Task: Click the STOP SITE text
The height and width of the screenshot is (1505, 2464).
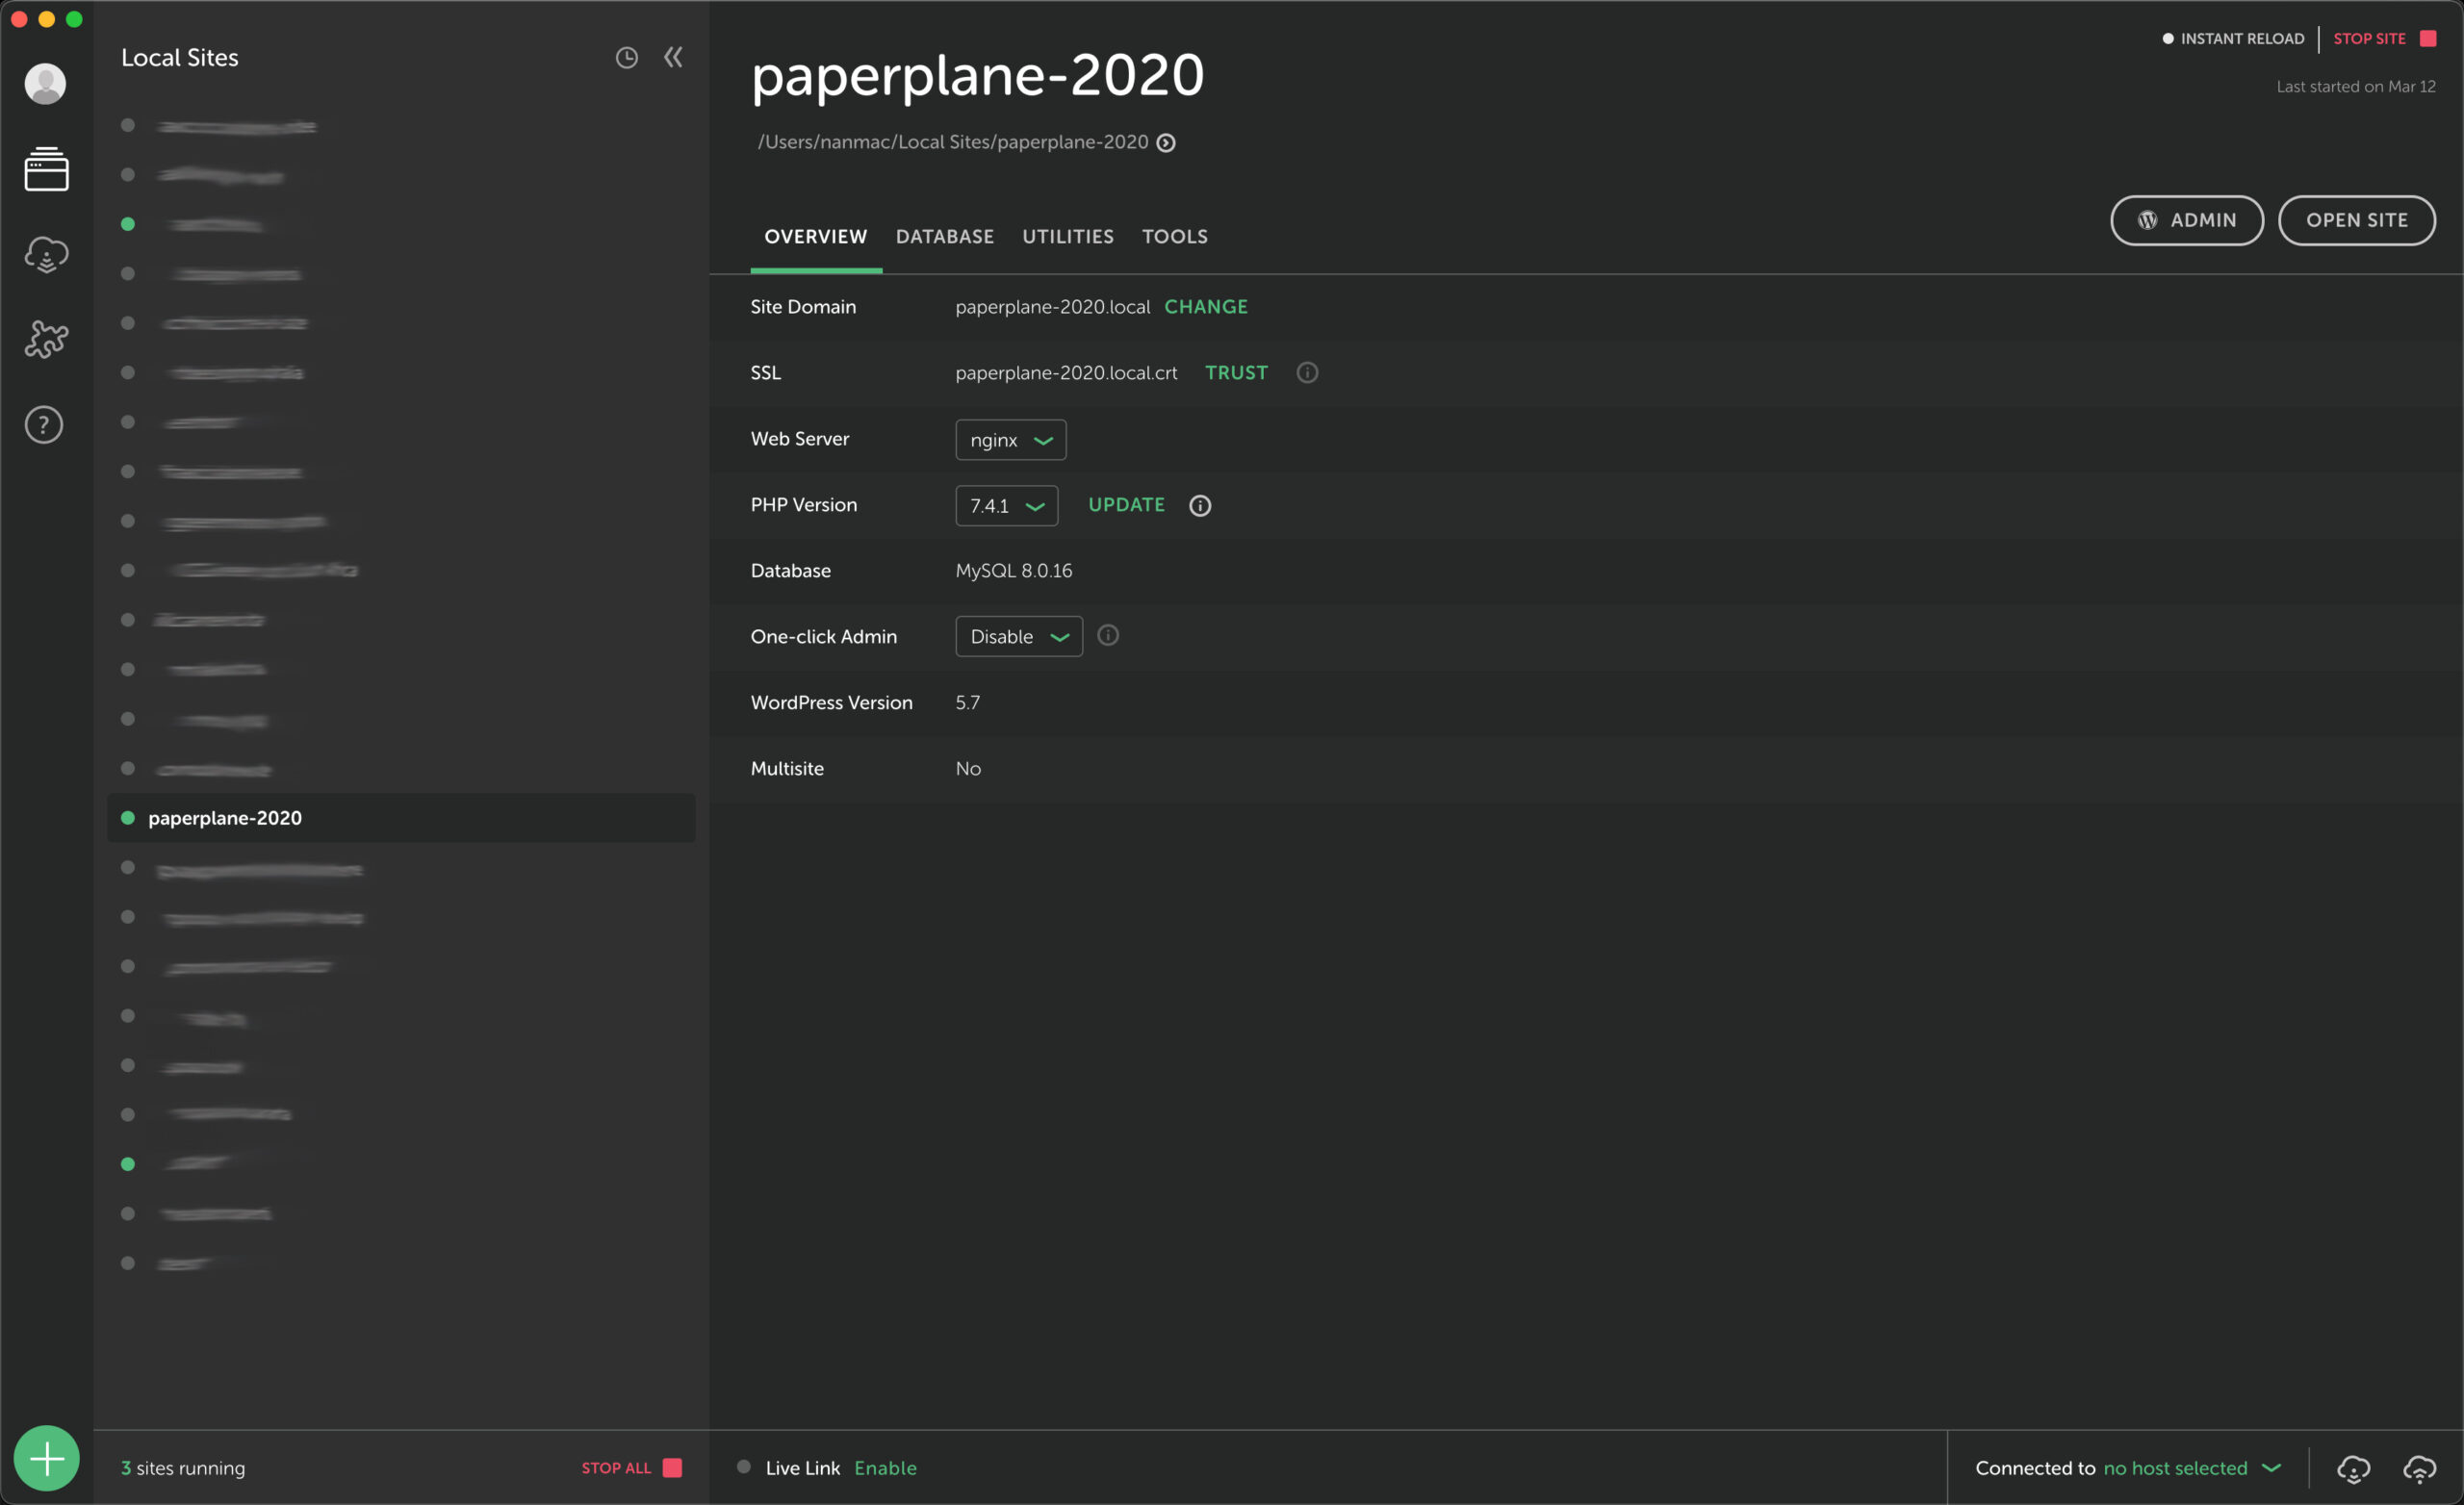Action: click(x=2369, y=39)
